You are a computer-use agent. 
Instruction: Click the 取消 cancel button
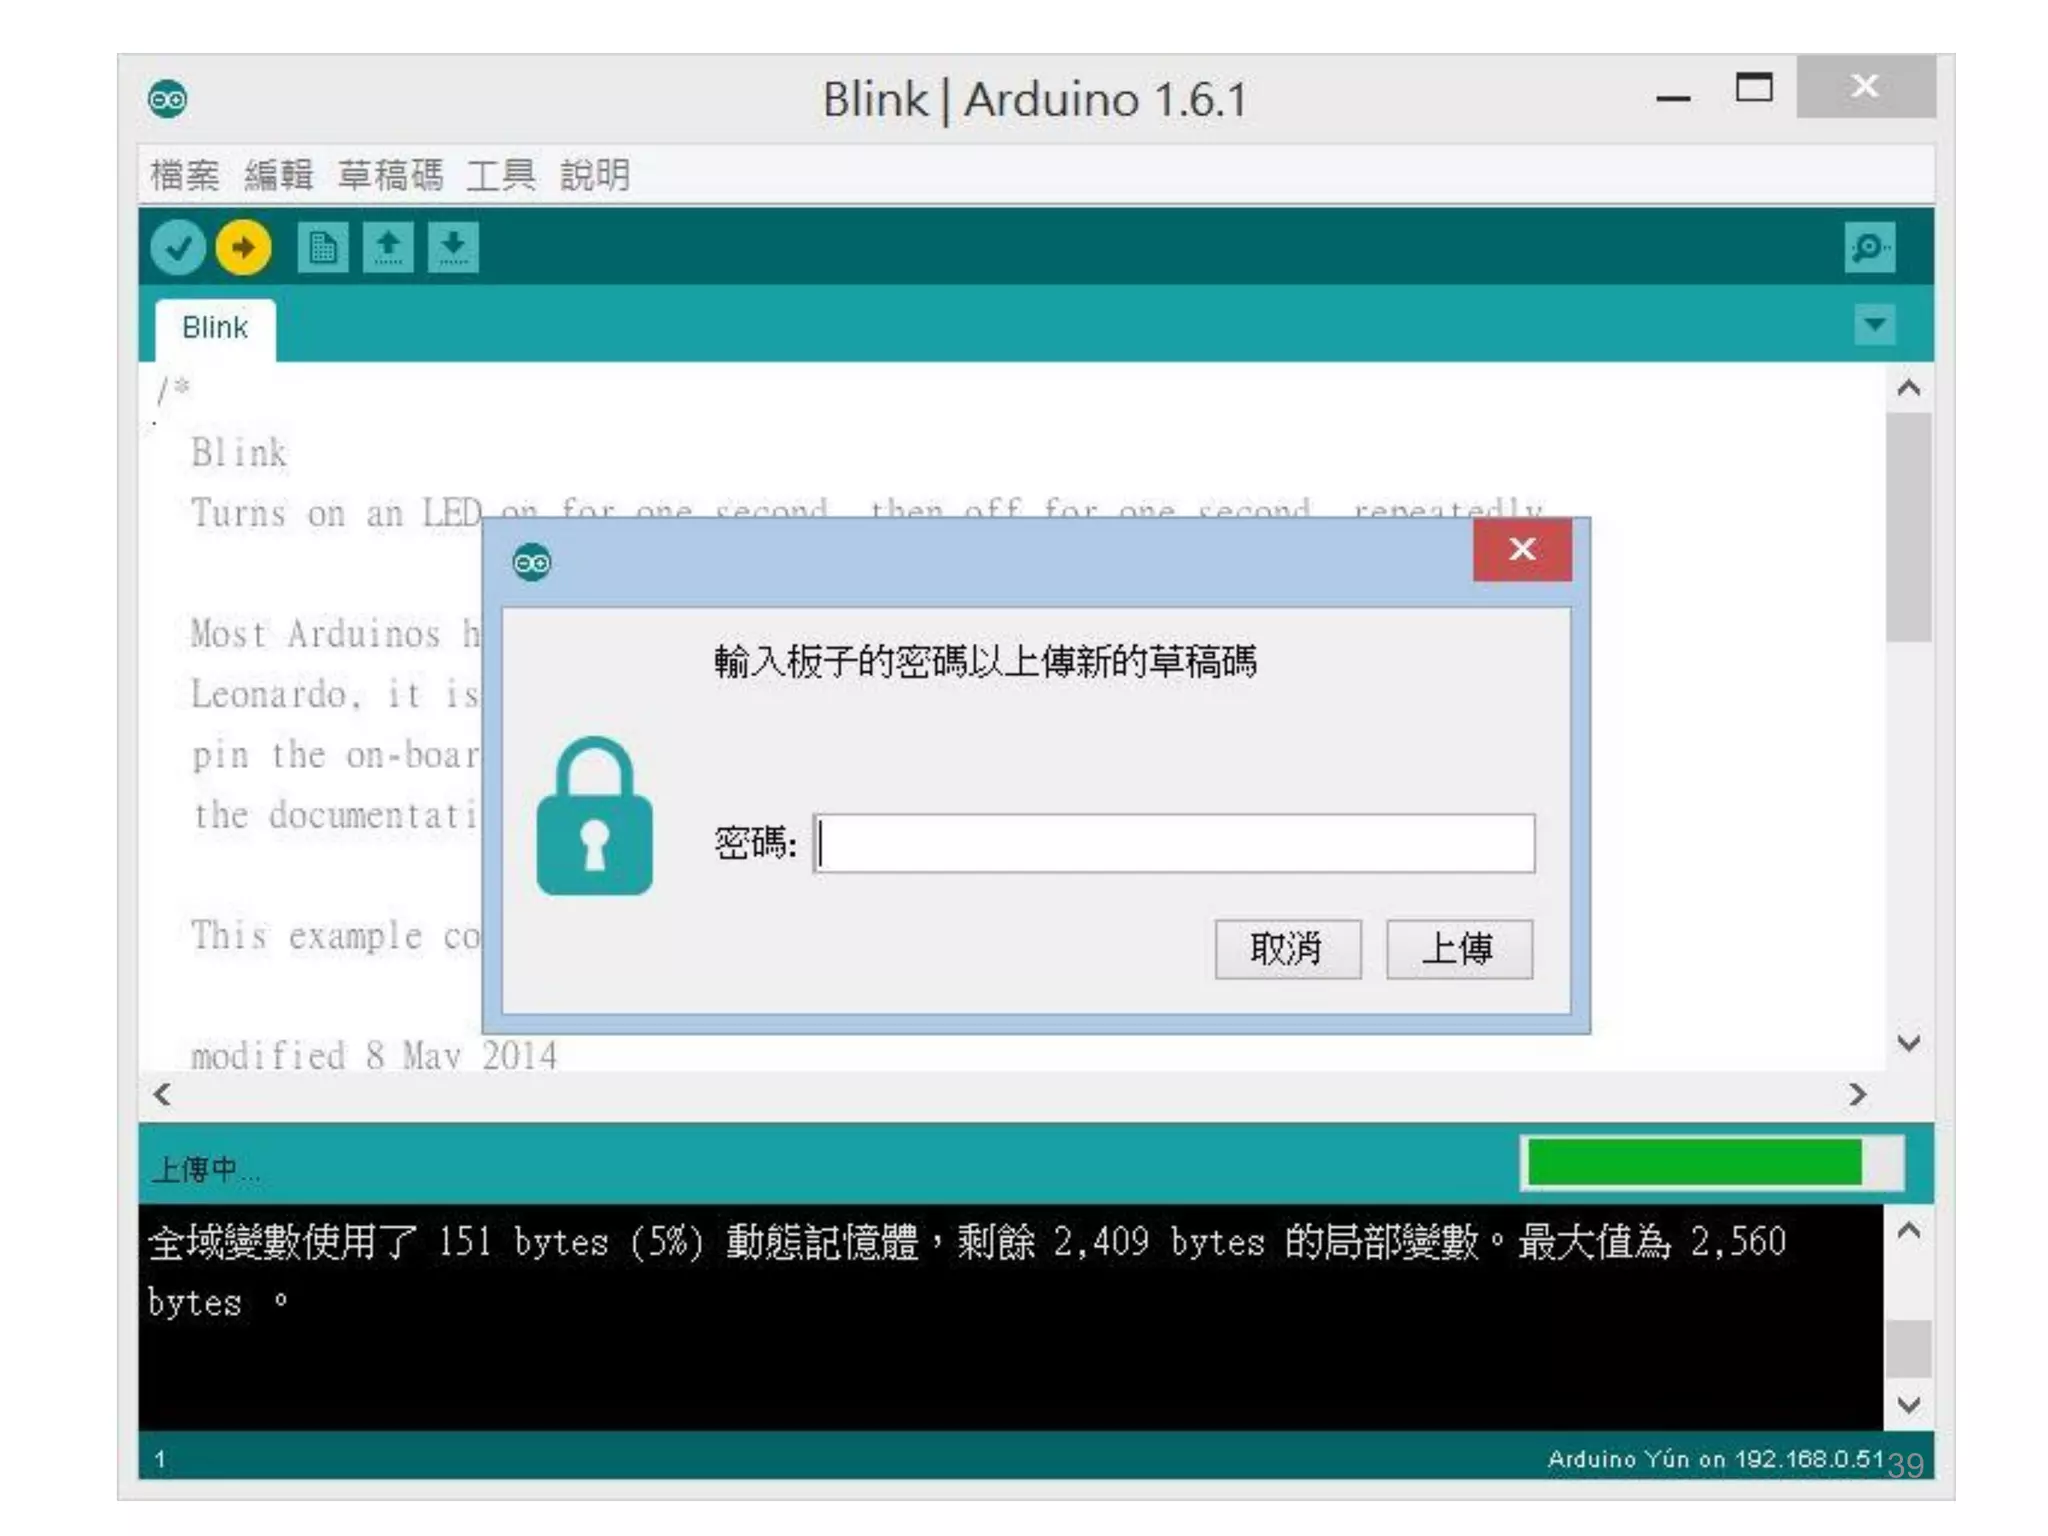pos(1288,949)
